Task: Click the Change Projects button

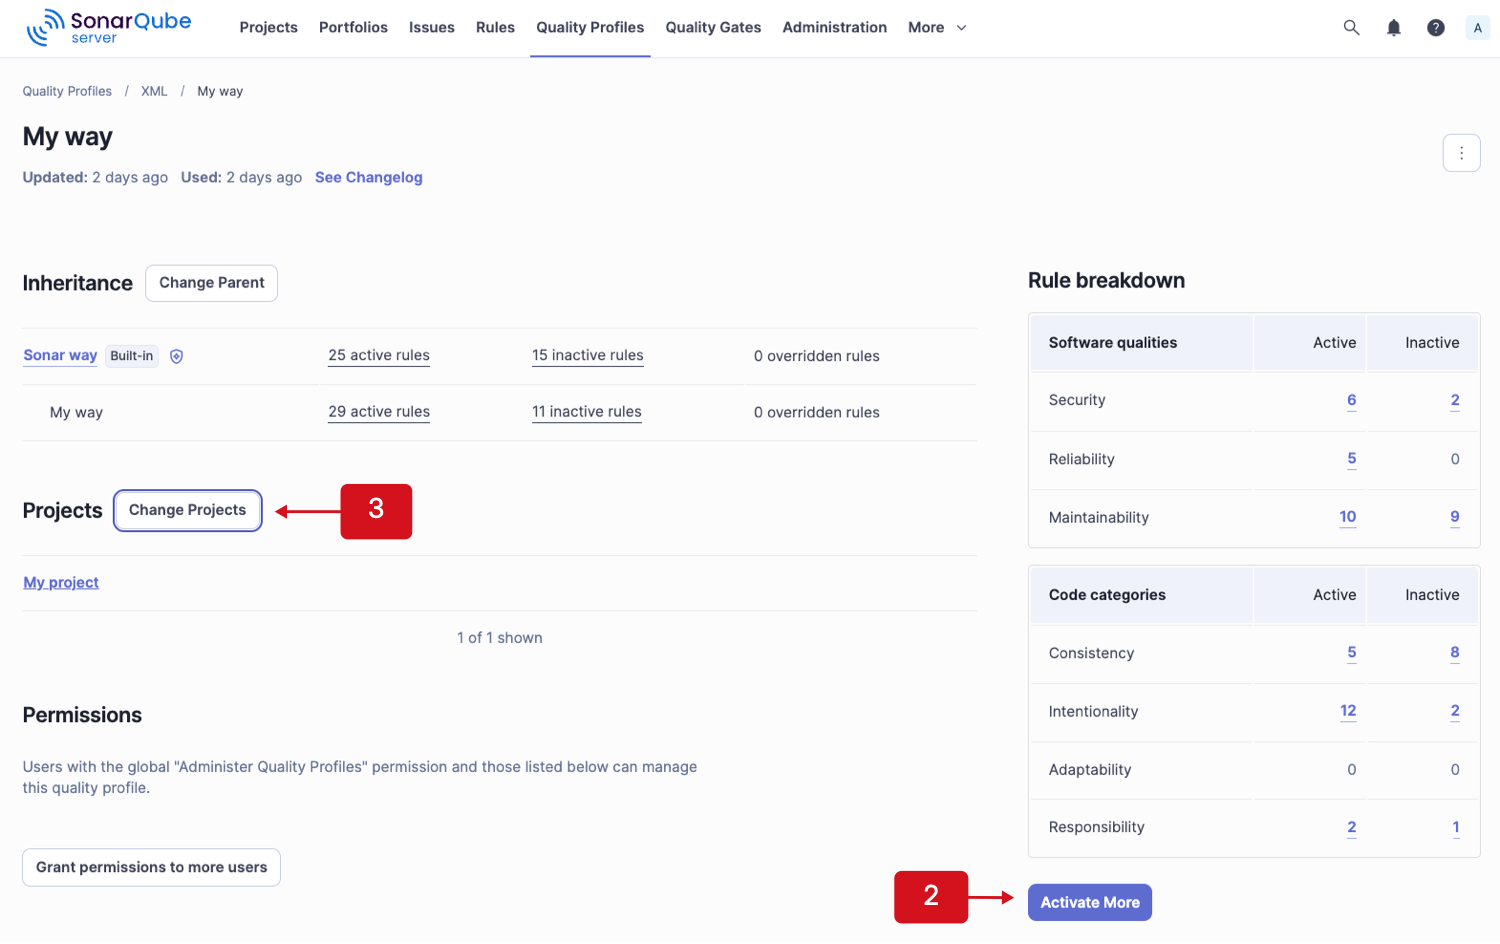Action: click(187, 510)
